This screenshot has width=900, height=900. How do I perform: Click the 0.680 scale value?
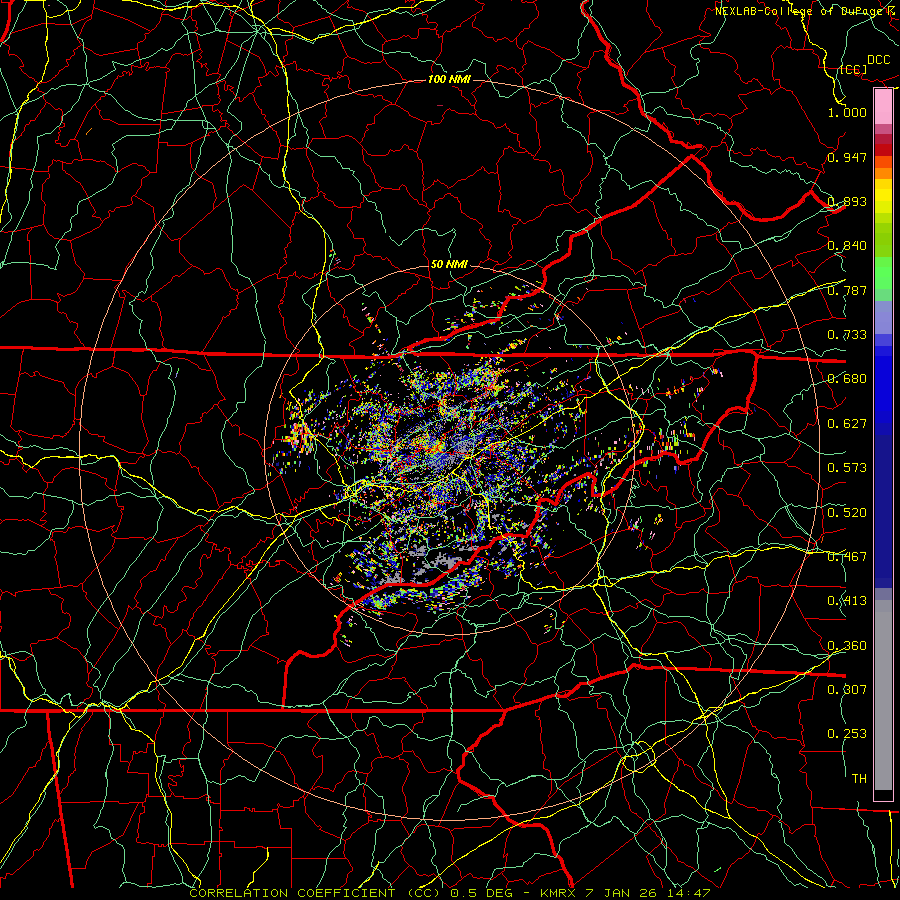847,378
